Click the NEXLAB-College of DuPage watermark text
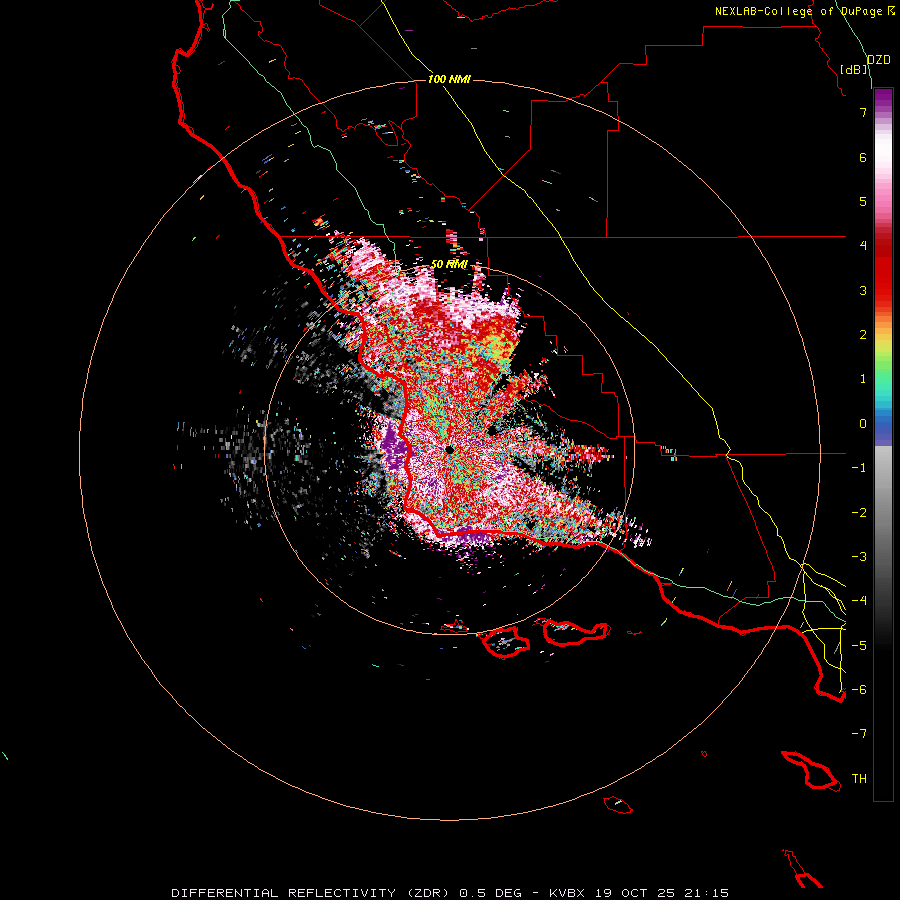This screenshot has height=900, width=900. 798,11
